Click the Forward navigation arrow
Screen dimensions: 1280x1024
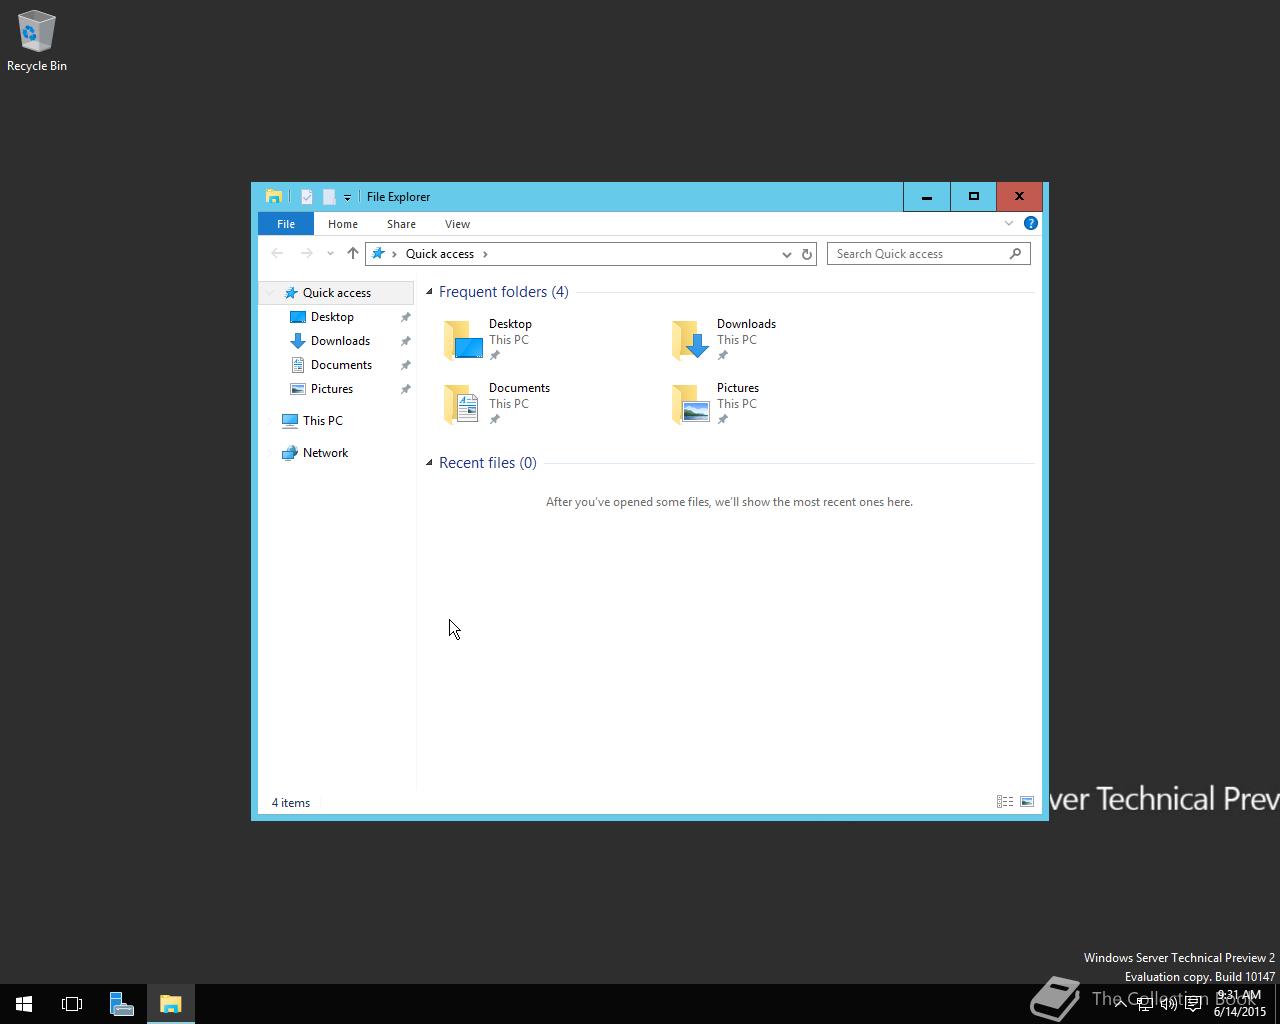click(307, 254)
